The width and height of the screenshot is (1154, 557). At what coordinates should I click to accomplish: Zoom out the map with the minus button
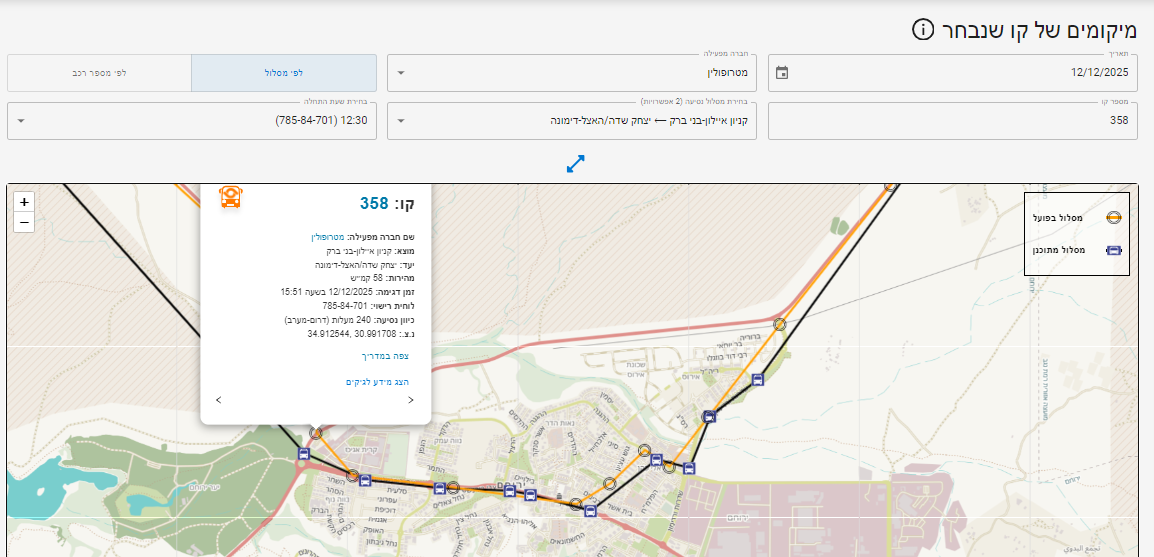click(x=24, y=222)
